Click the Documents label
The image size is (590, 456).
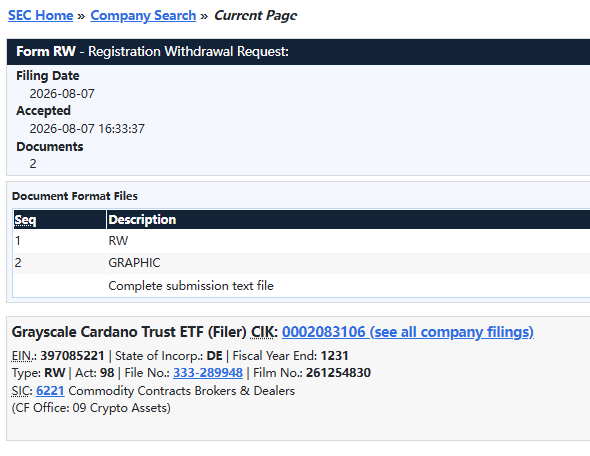(50, 147)
